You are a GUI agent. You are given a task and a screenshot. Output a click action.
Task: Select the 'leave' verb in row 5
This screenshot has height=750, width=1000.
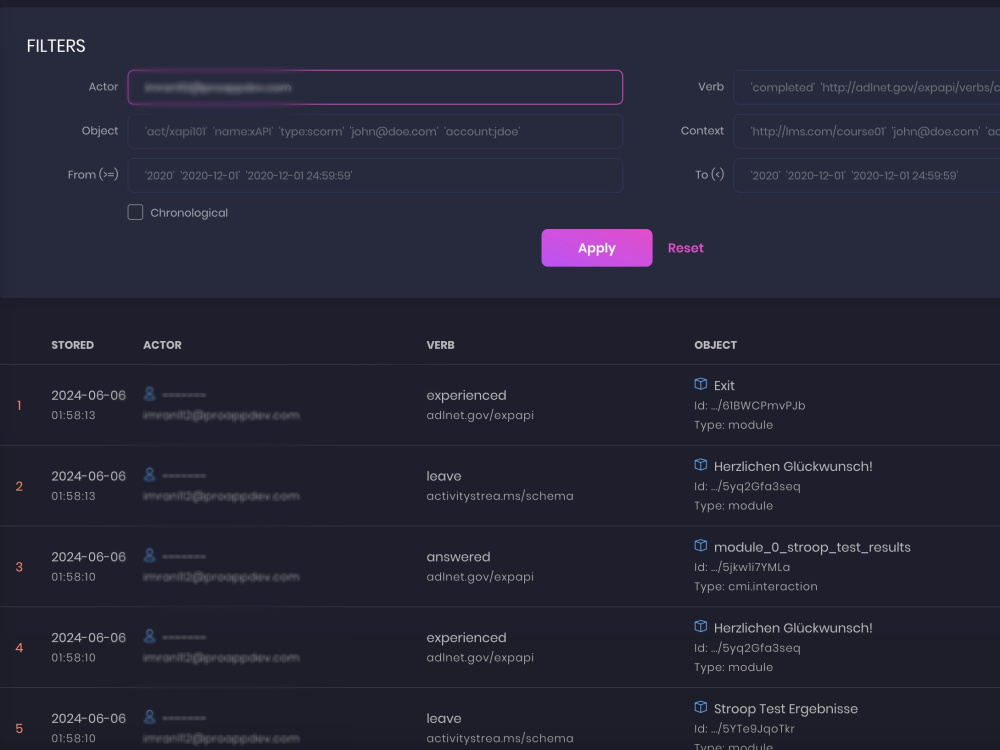[444, 718]
